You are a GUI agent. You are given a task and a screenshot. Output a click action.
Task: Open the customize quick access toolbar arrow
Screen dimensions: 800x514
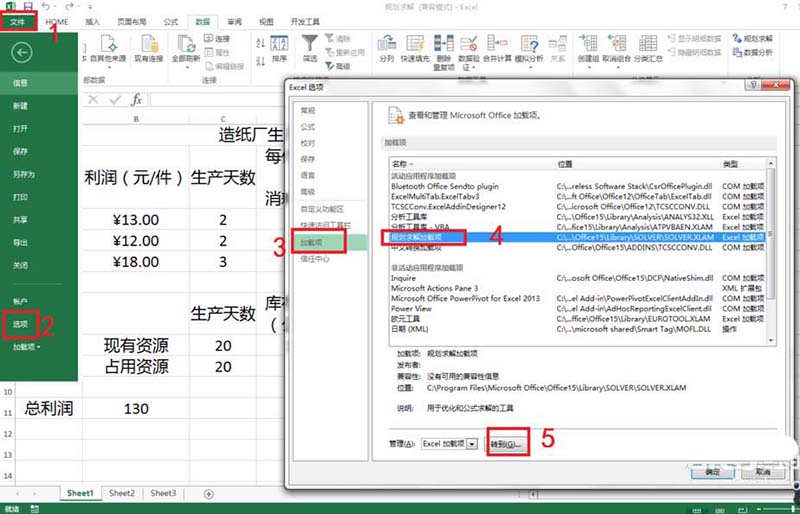tap(90, 7)
